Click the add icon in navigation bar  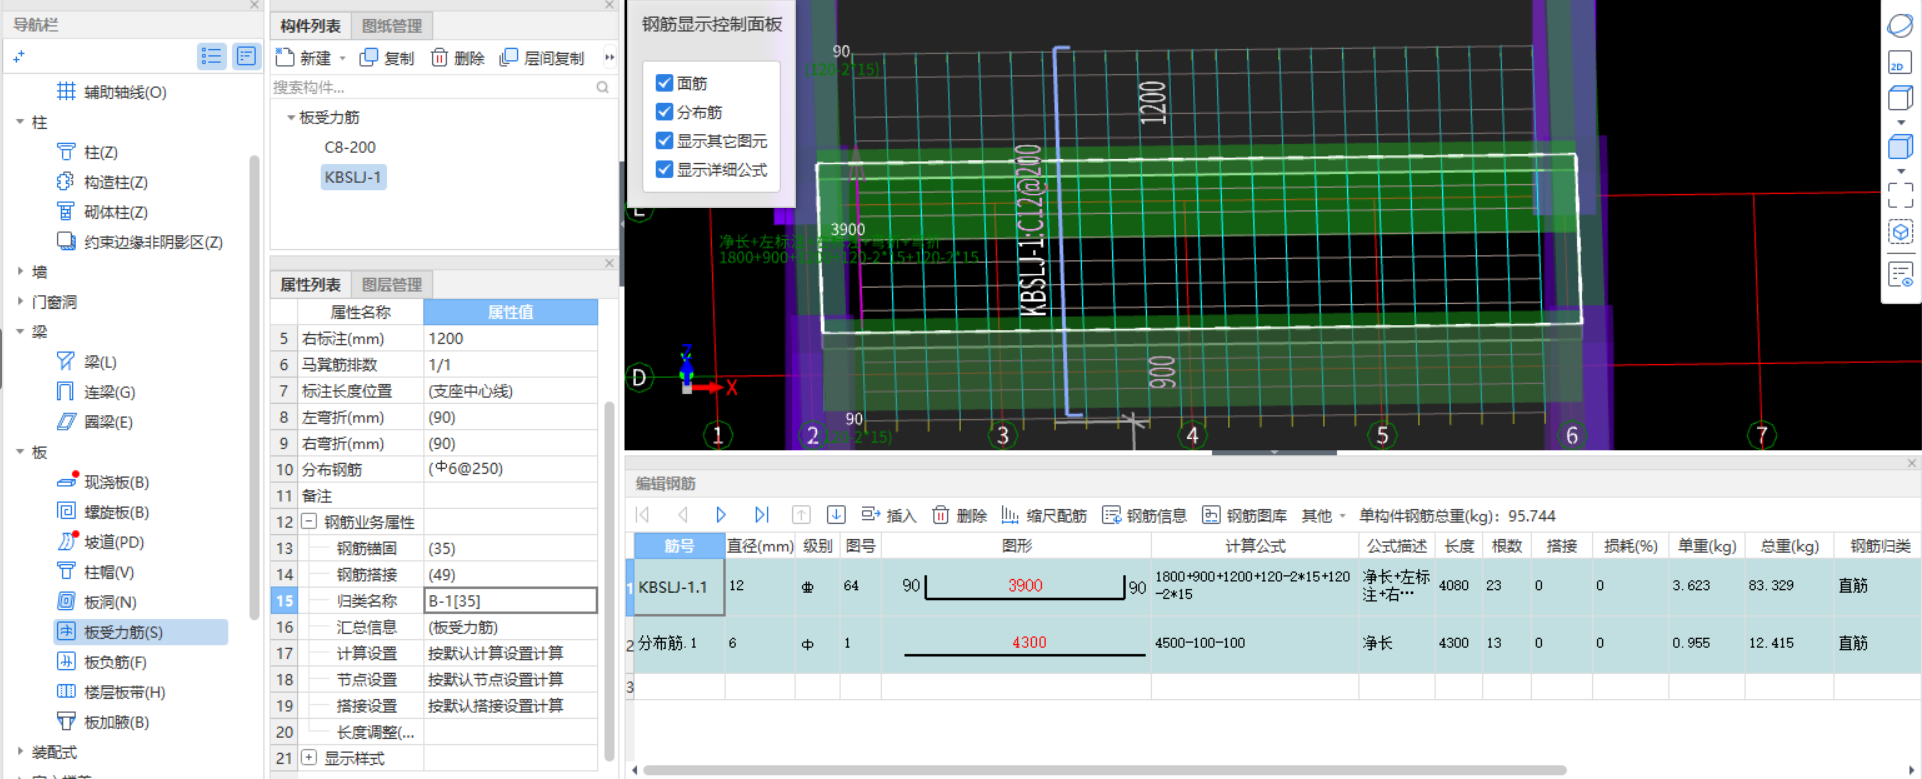pyautogui.click(x=19, y=57)
